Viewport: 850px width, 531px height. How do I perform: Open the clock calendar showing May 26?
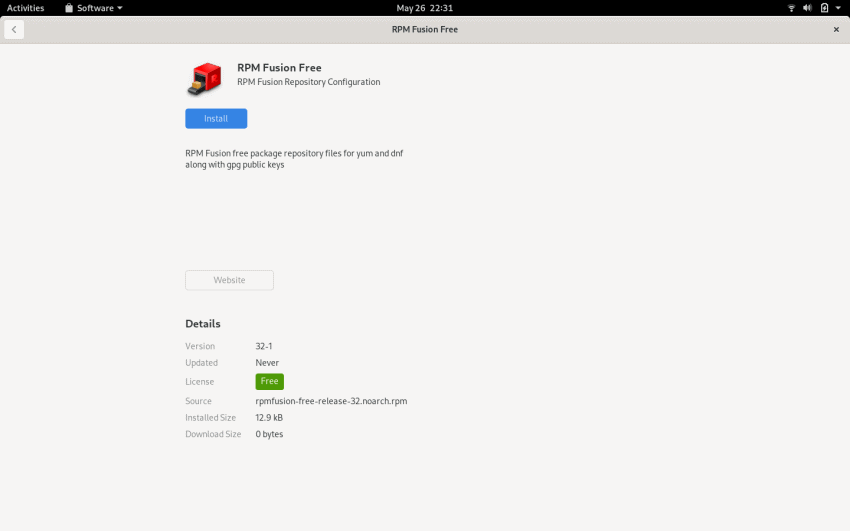pos(424,8)
